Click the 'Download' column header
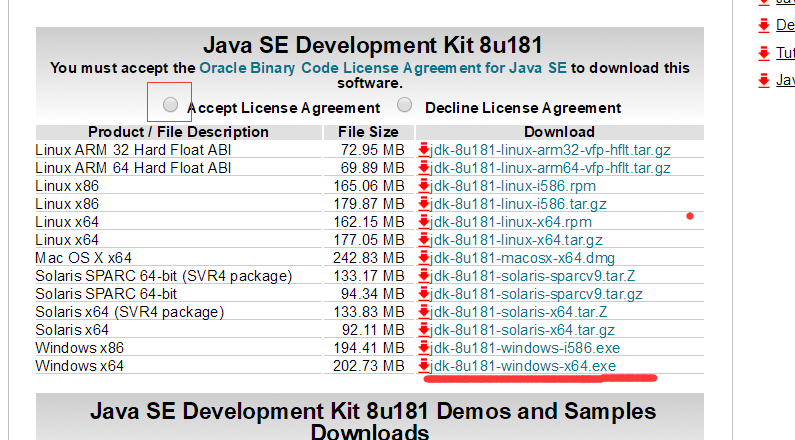Viewport: 795px width, 440px height. click(x=559, y=132)
